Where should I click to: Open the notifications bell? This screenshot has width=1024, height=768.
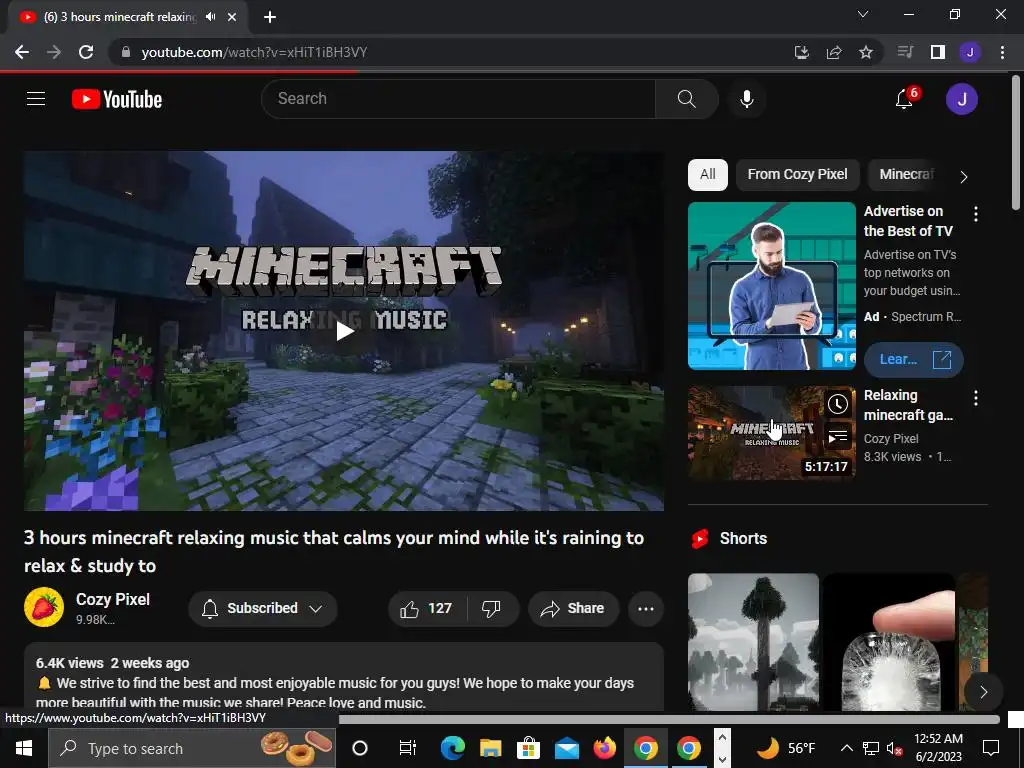(x=904, y=99)
